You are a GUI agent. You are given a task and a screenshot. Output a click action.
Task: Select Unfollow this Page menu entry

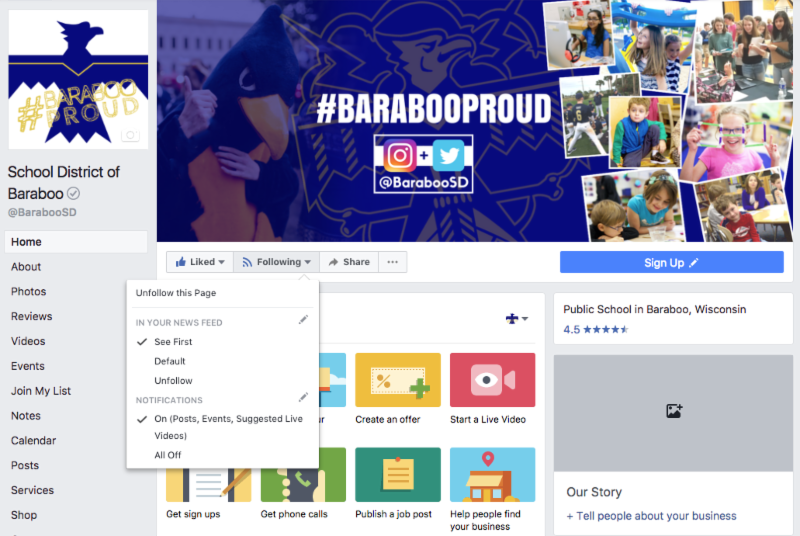pos(176,293)
